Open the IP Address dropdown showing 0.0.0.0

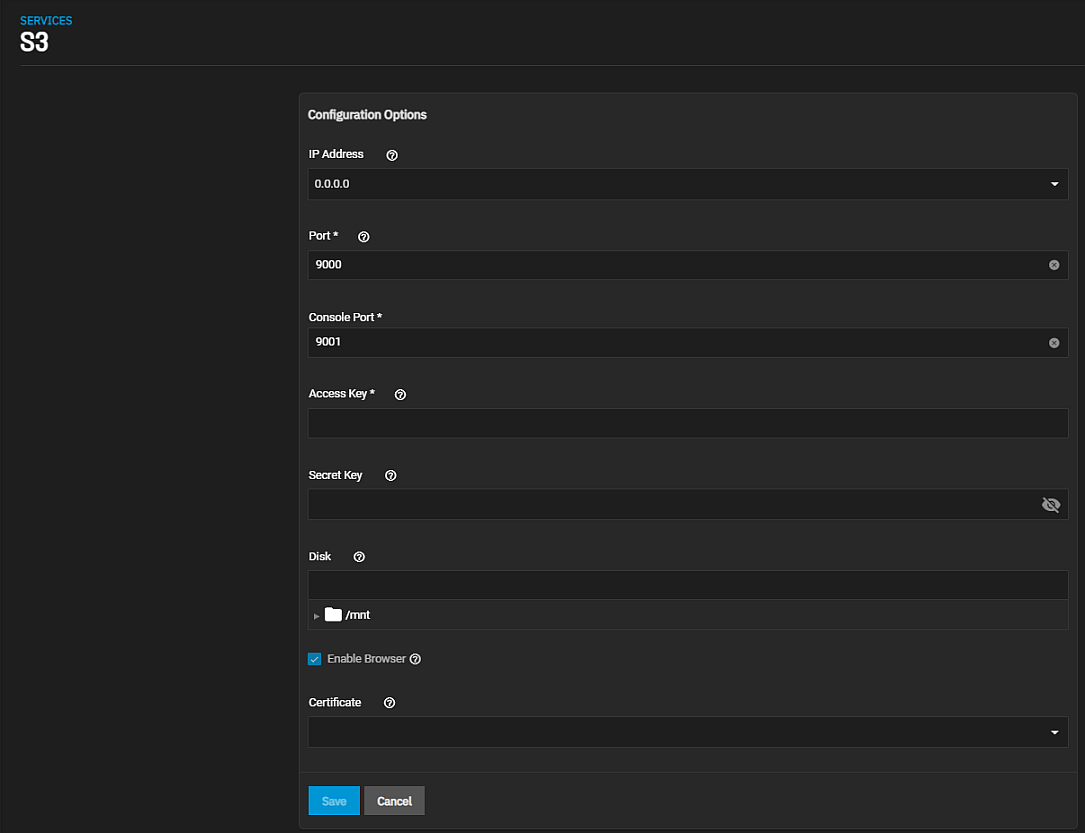click(x=688, y=184)
